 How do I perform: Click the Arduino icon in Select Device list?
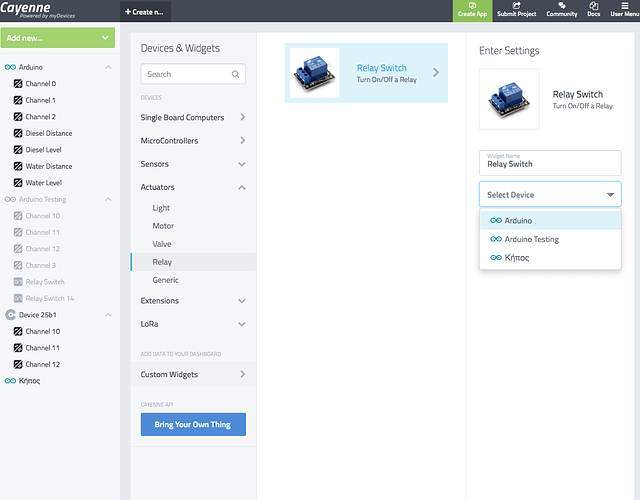(x=496, y=220)
